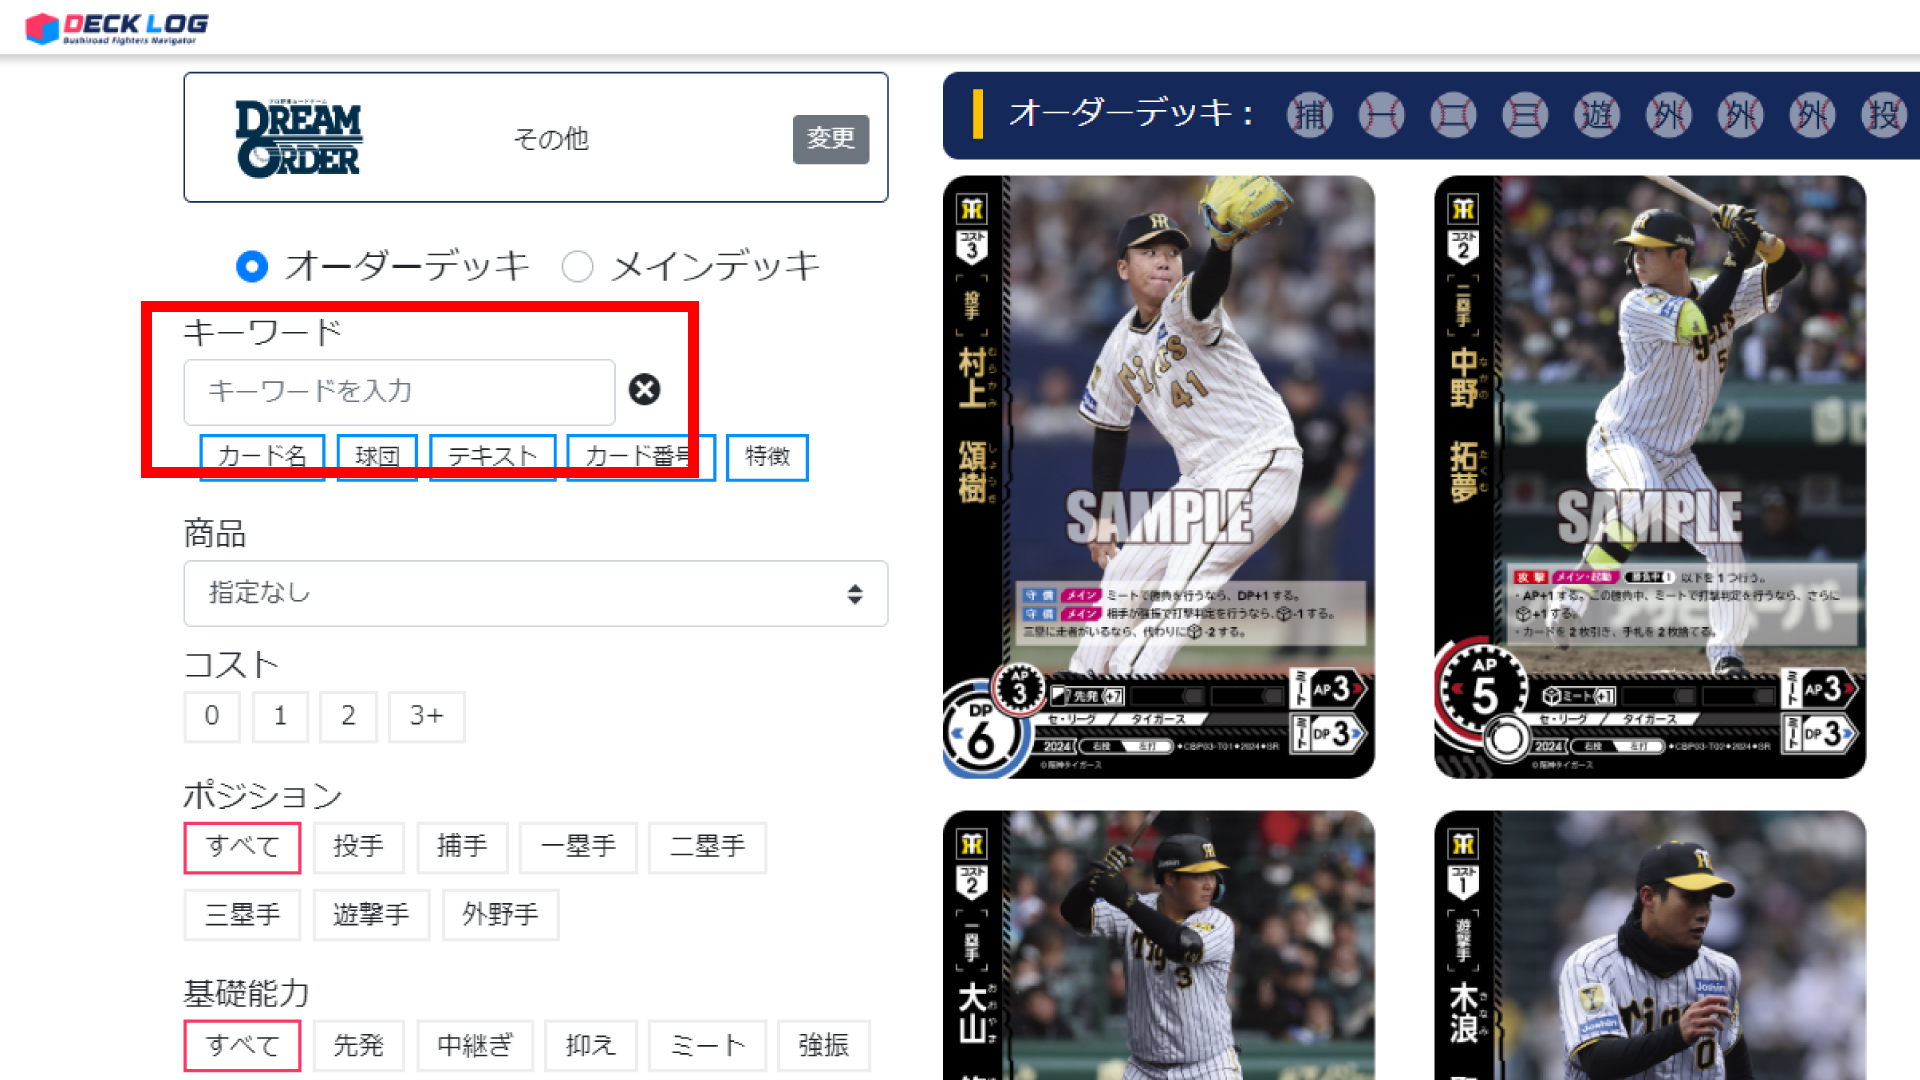Select the オーダーデッキ radio button

(x=252, y=266)
